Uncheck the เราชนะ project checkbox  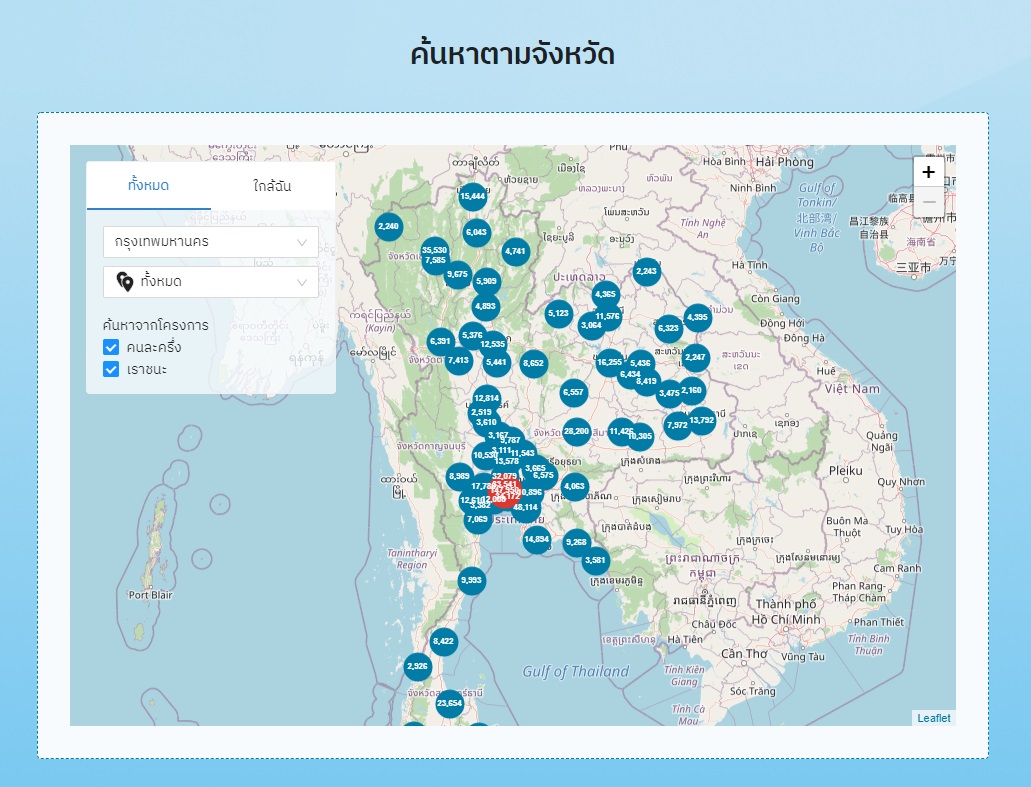[111, 370]
